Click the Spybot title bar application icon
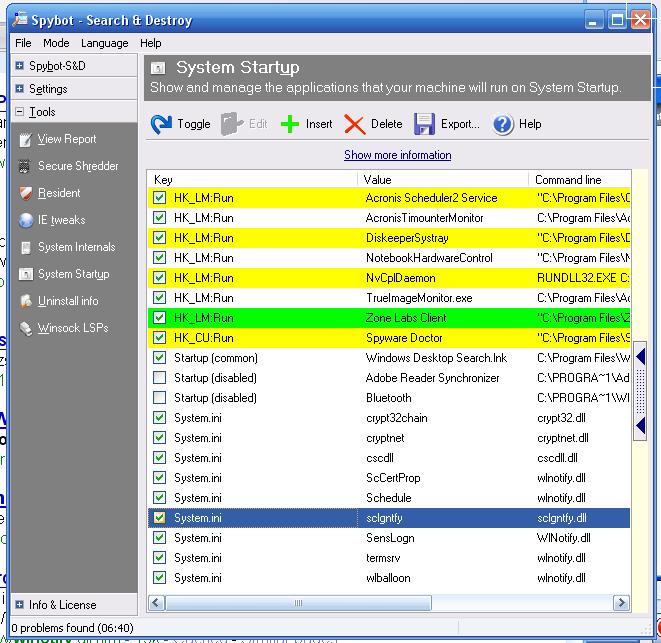 [x=20, y=19]
